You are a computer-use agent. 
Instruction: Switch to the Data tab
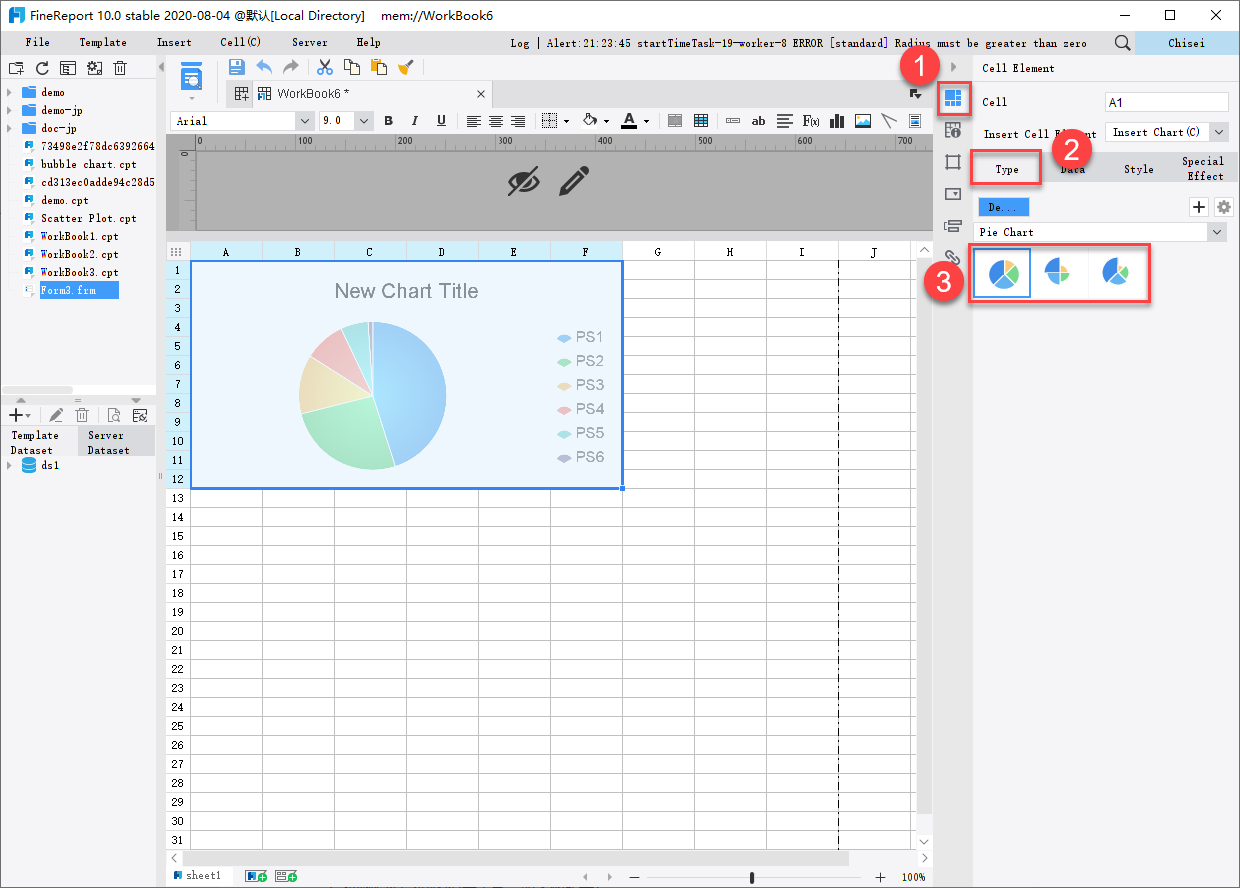tap(1073, 168)
